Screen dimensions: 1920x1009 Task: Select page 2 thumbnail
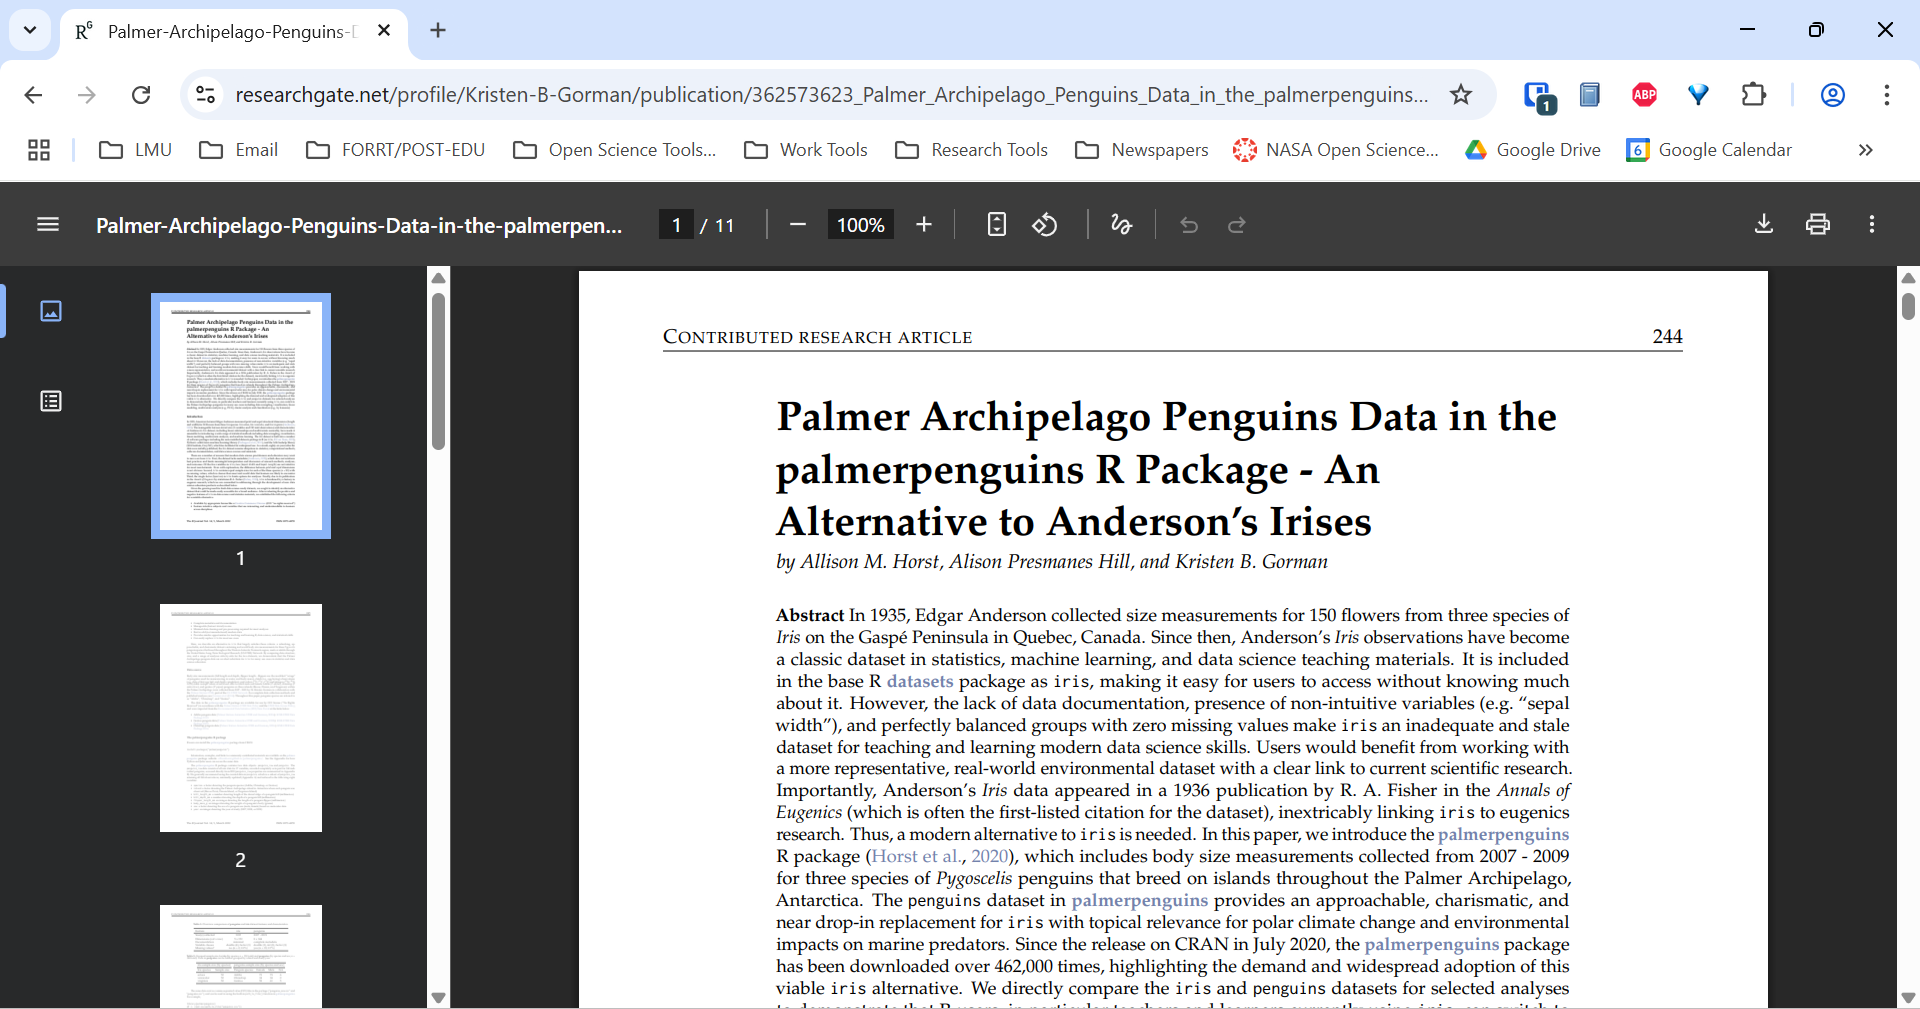241,718
